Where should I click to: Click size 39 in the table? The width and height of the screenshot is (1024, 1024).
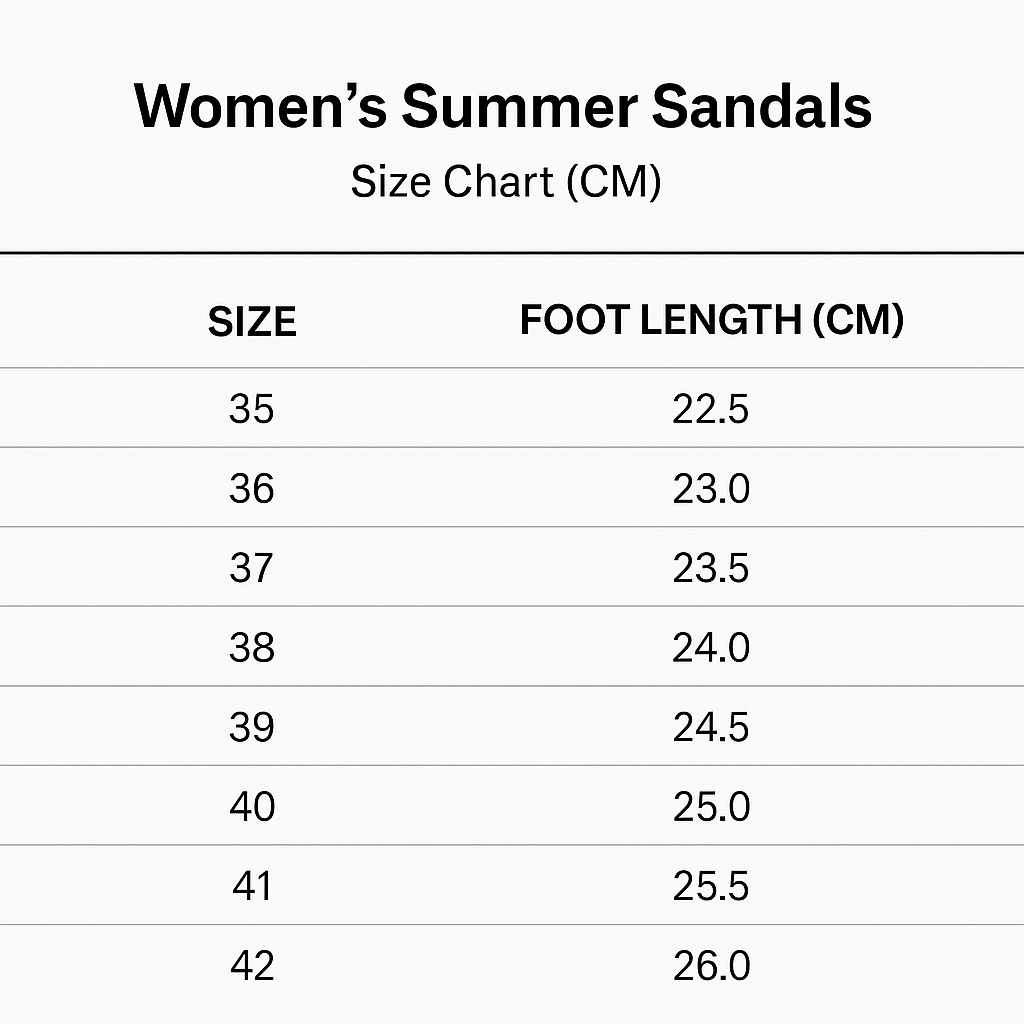[251, 727]
